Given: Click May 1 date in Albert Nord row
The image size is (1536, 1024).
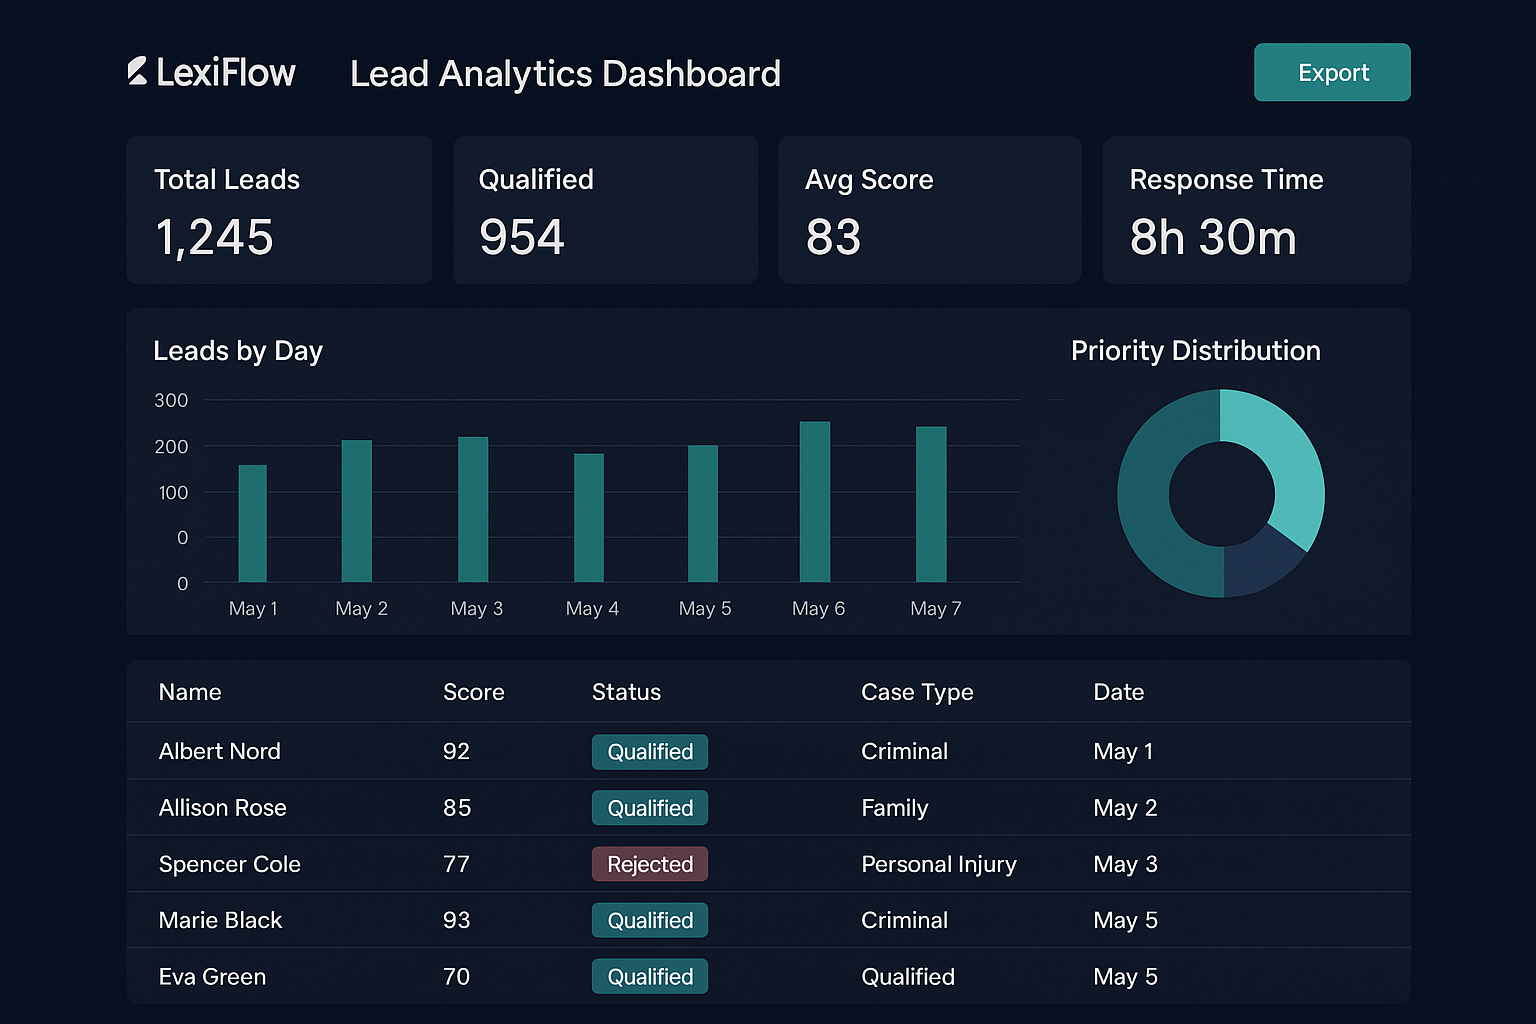Looking at the screenshot, I should pyautogui.click(x=1123, y=751).
